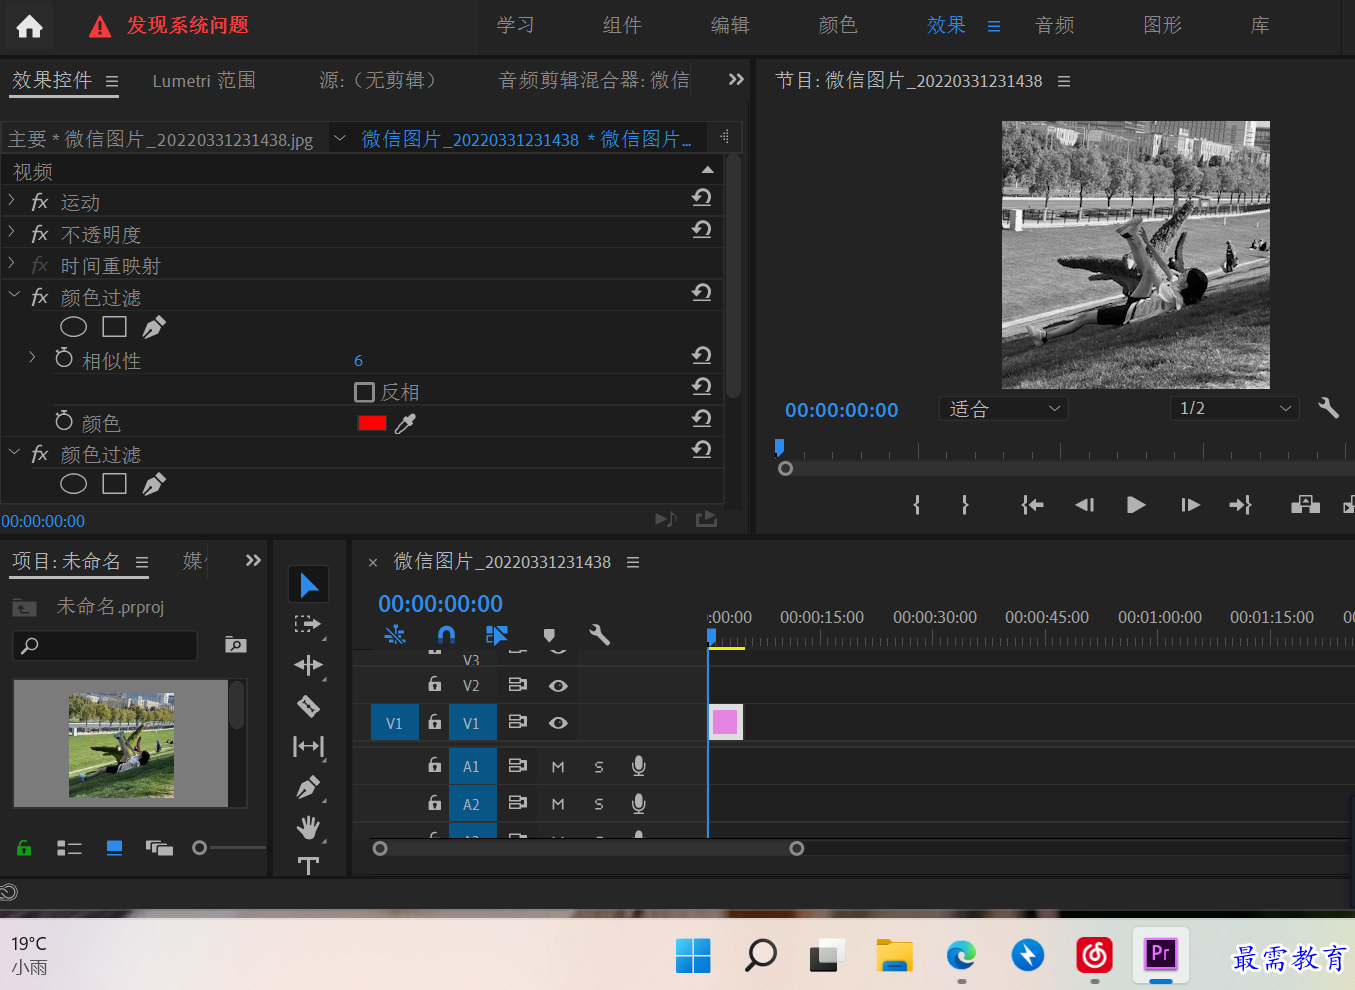The height and width of the screenshot is (990, 1355).
Task: Mute audio track A1
Action: point(558,767)
